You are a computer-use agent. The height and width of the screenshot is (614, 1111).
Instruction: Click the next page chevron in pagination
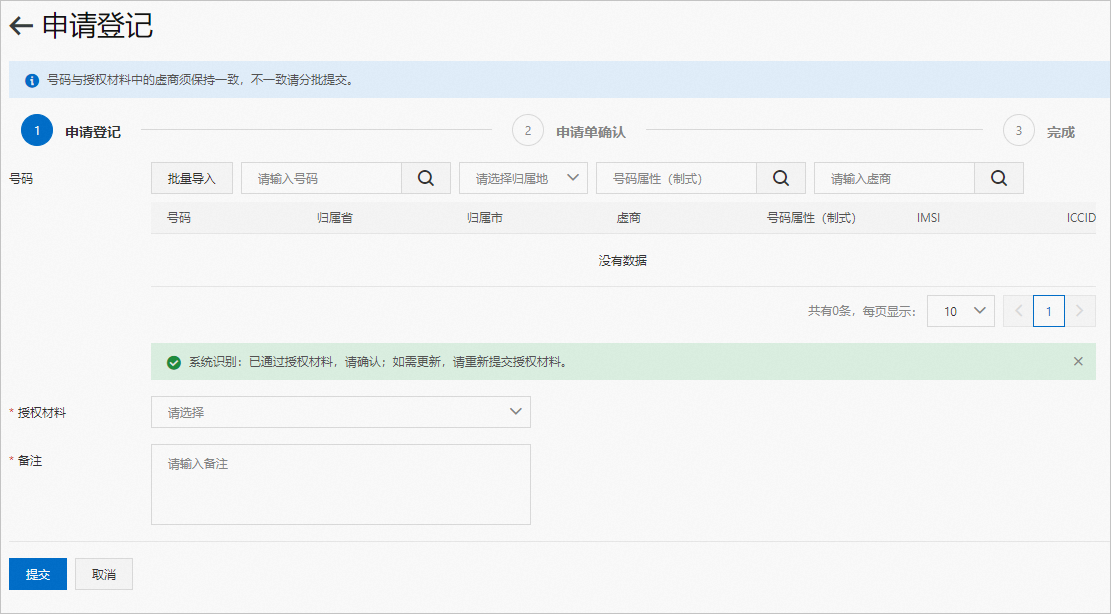[1080, 310]
